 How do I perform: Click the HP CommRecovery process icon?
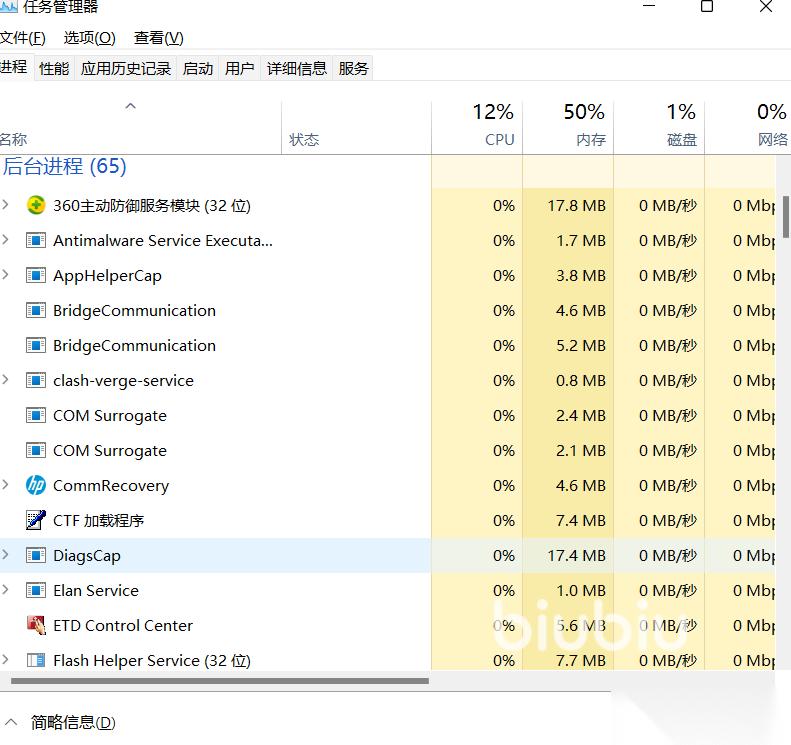(x=36, y=486)
